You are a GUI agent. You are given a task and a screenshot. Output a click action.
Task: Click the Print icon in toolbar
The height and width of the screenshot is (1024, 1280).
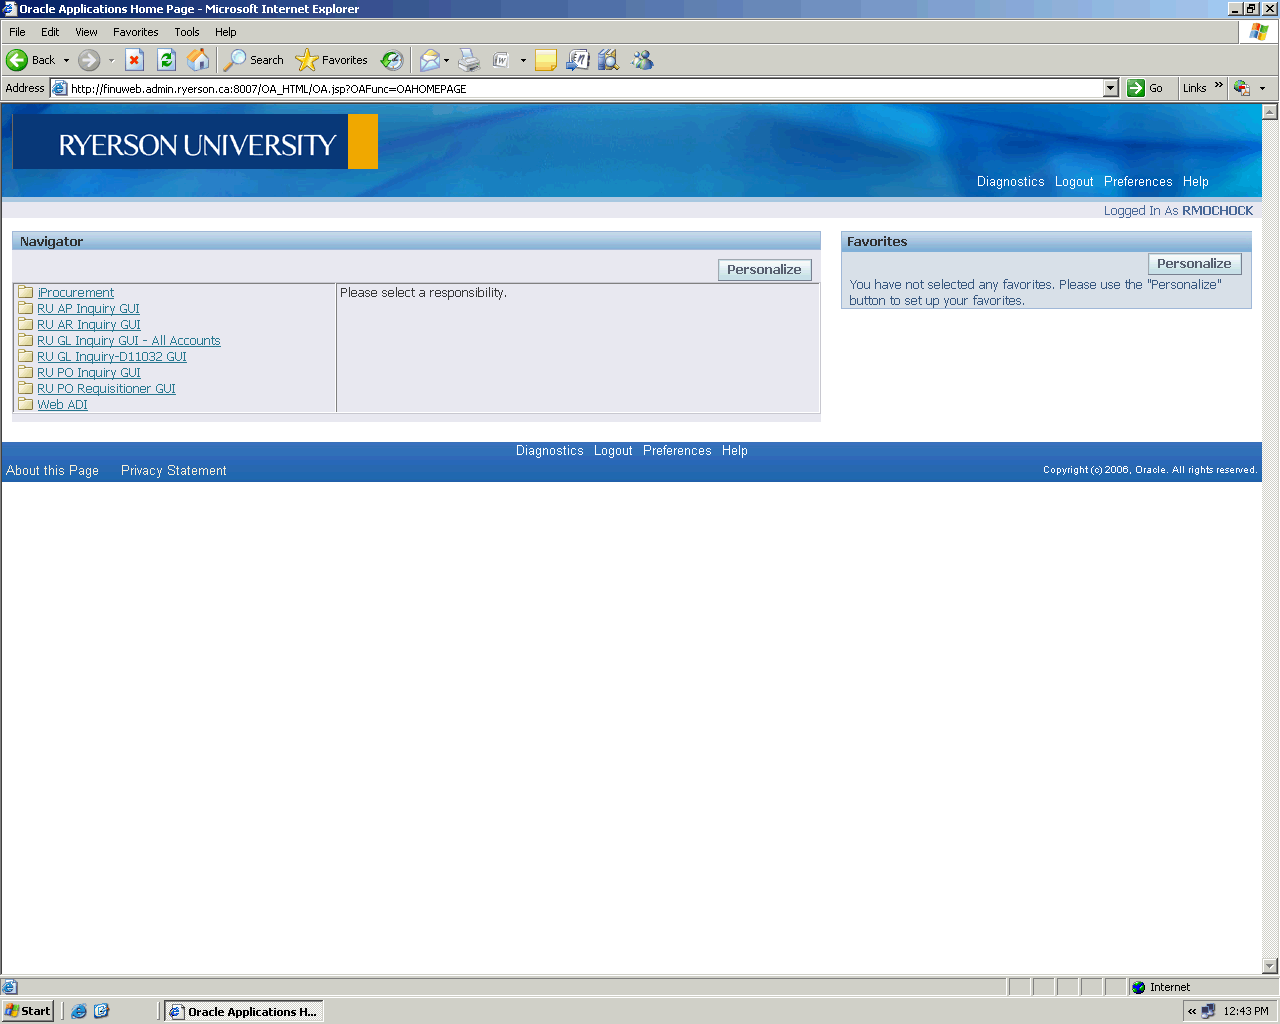coord(469,60)
